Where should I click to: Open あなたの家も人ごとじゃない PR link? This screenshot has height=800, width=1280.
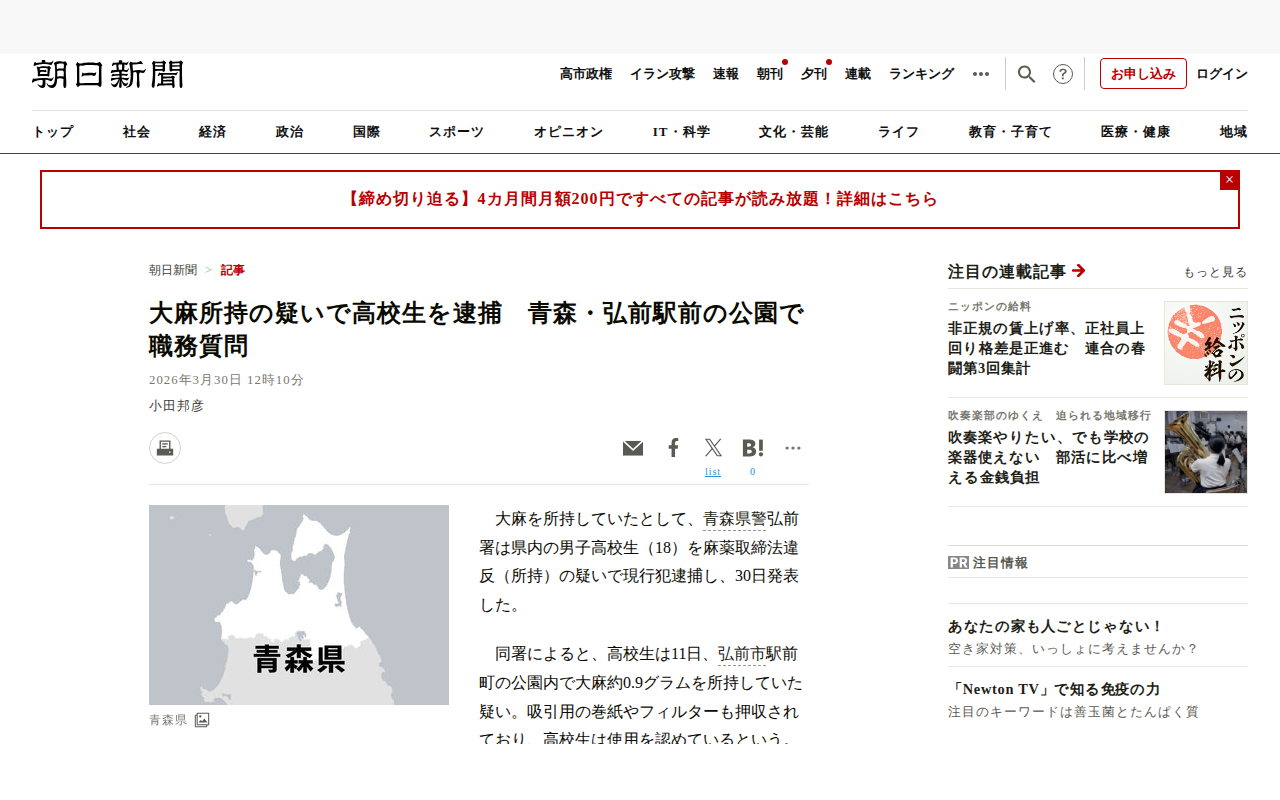coord(1056,627)
